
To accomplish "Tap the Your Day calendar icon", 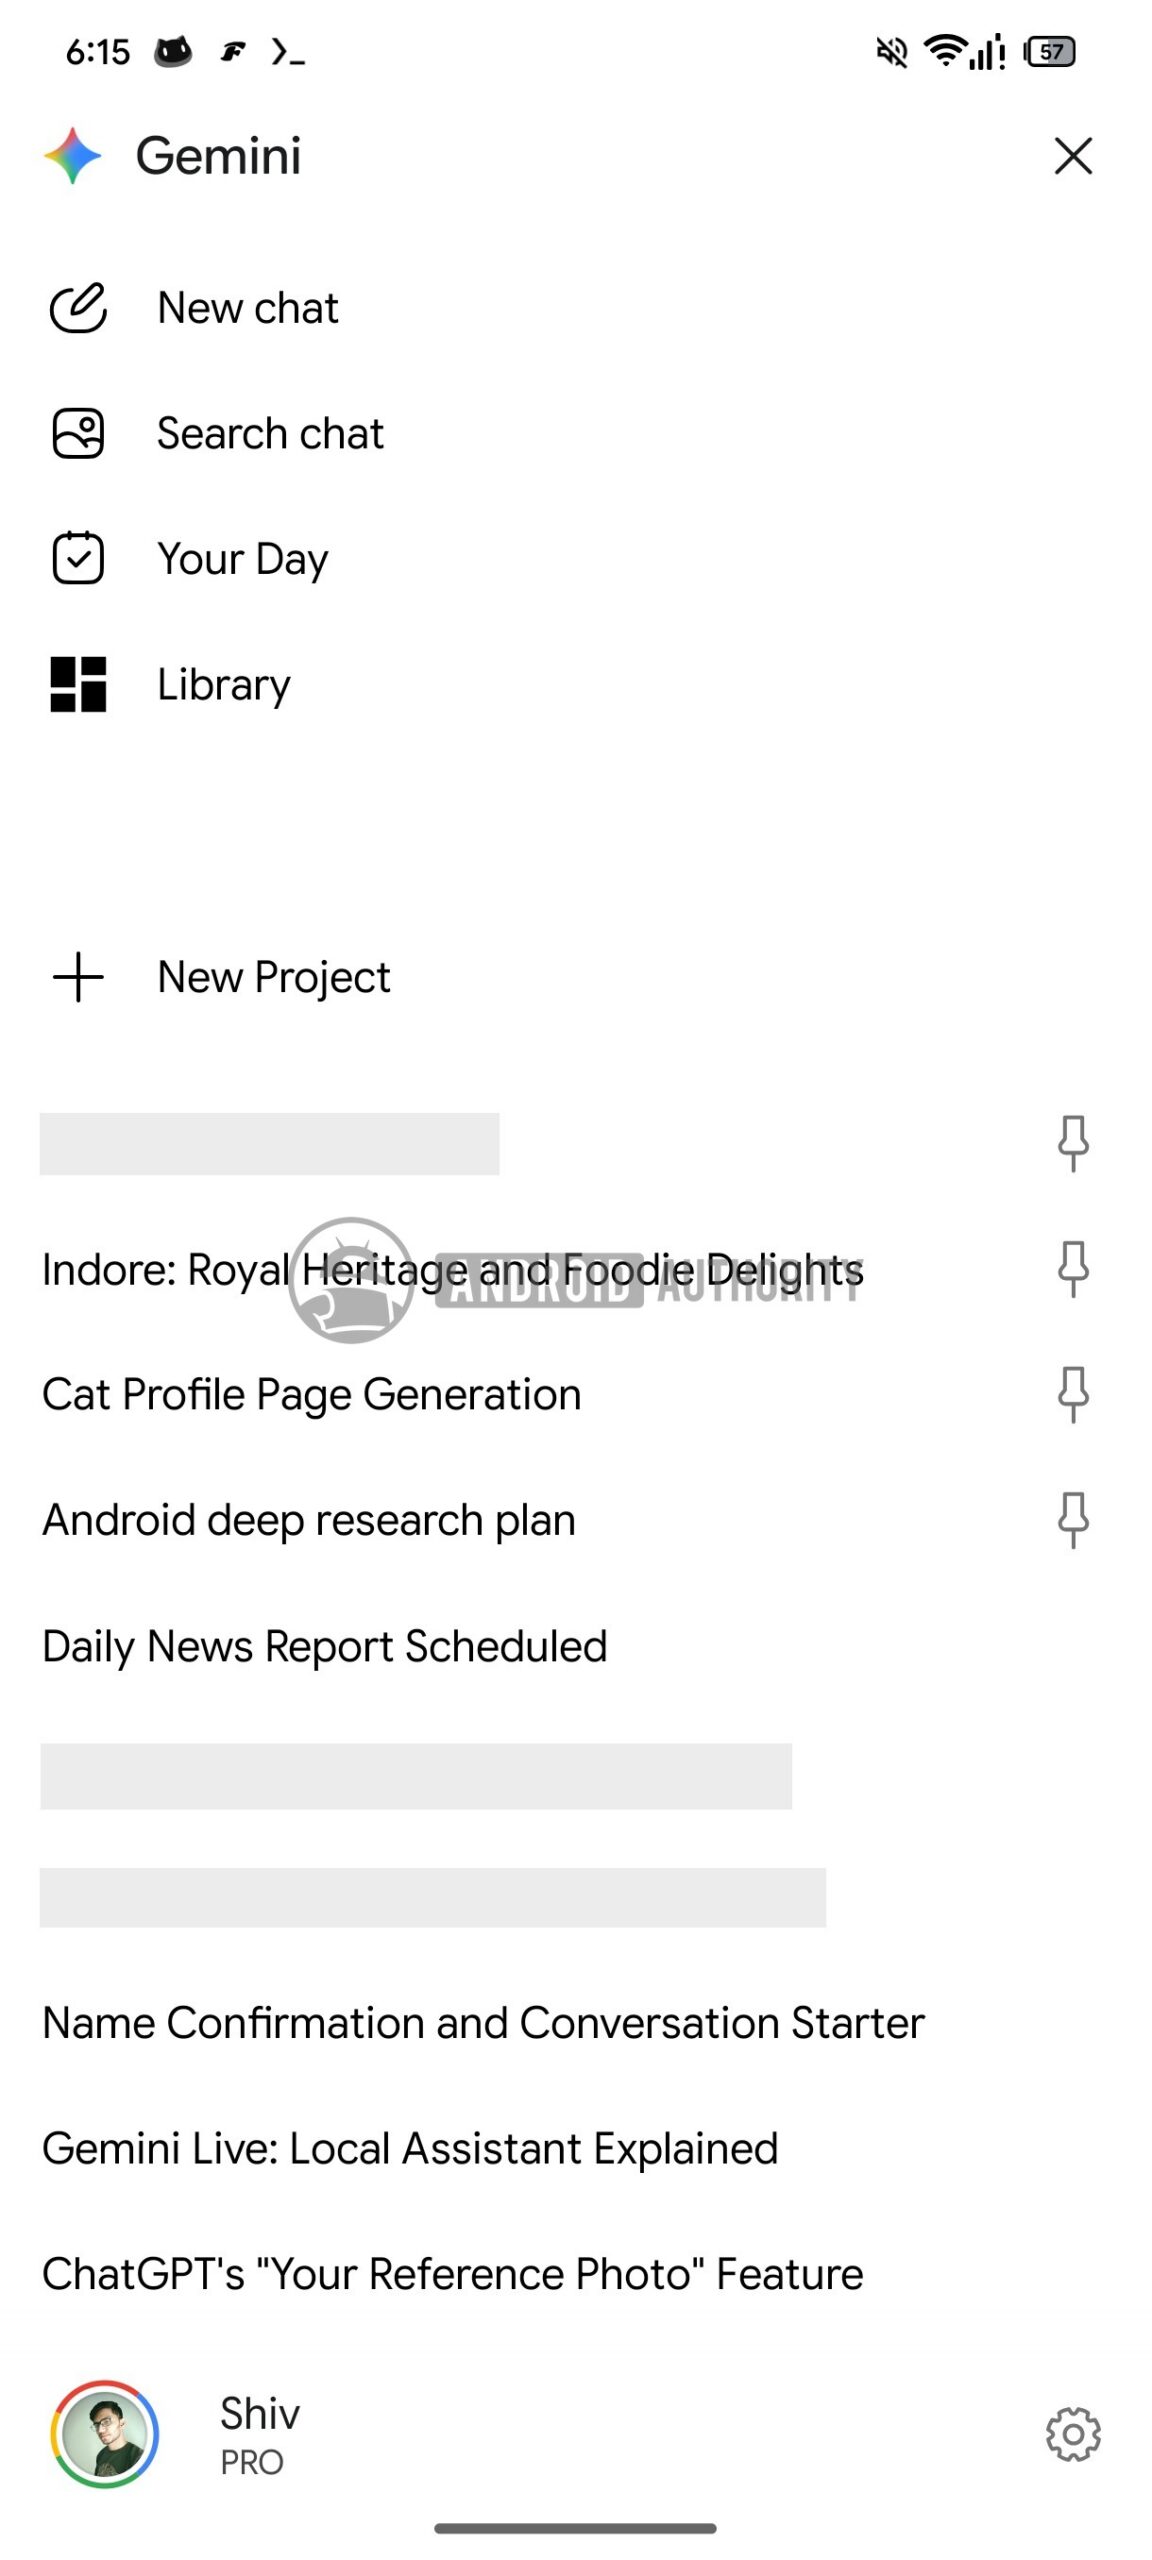I will tap(78, 559).
